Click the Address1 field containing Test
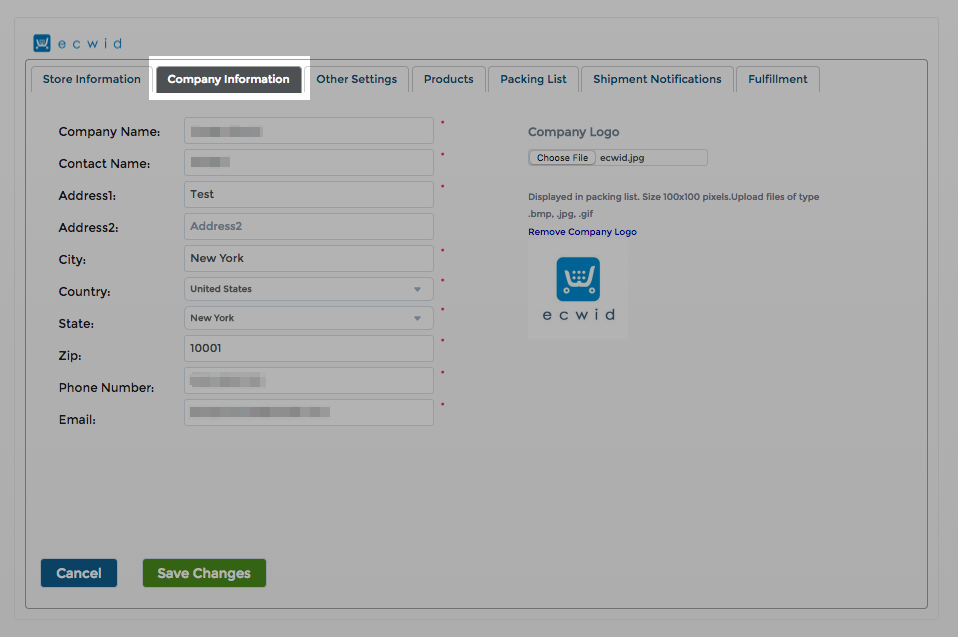This screenshot has height=637, width=958. click(309, 194)
